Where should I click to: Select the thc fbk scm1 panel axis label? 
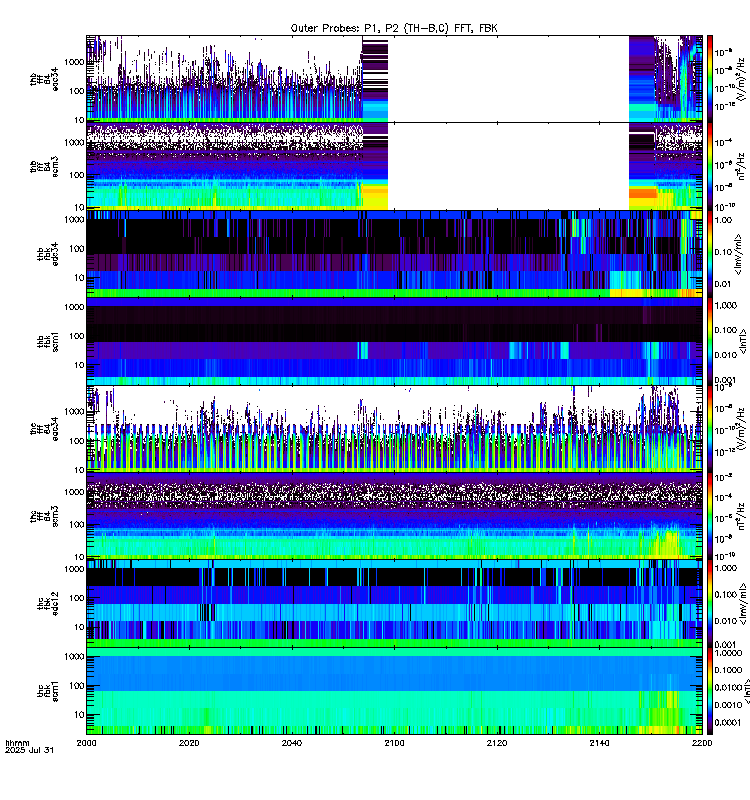click(47, 691)
